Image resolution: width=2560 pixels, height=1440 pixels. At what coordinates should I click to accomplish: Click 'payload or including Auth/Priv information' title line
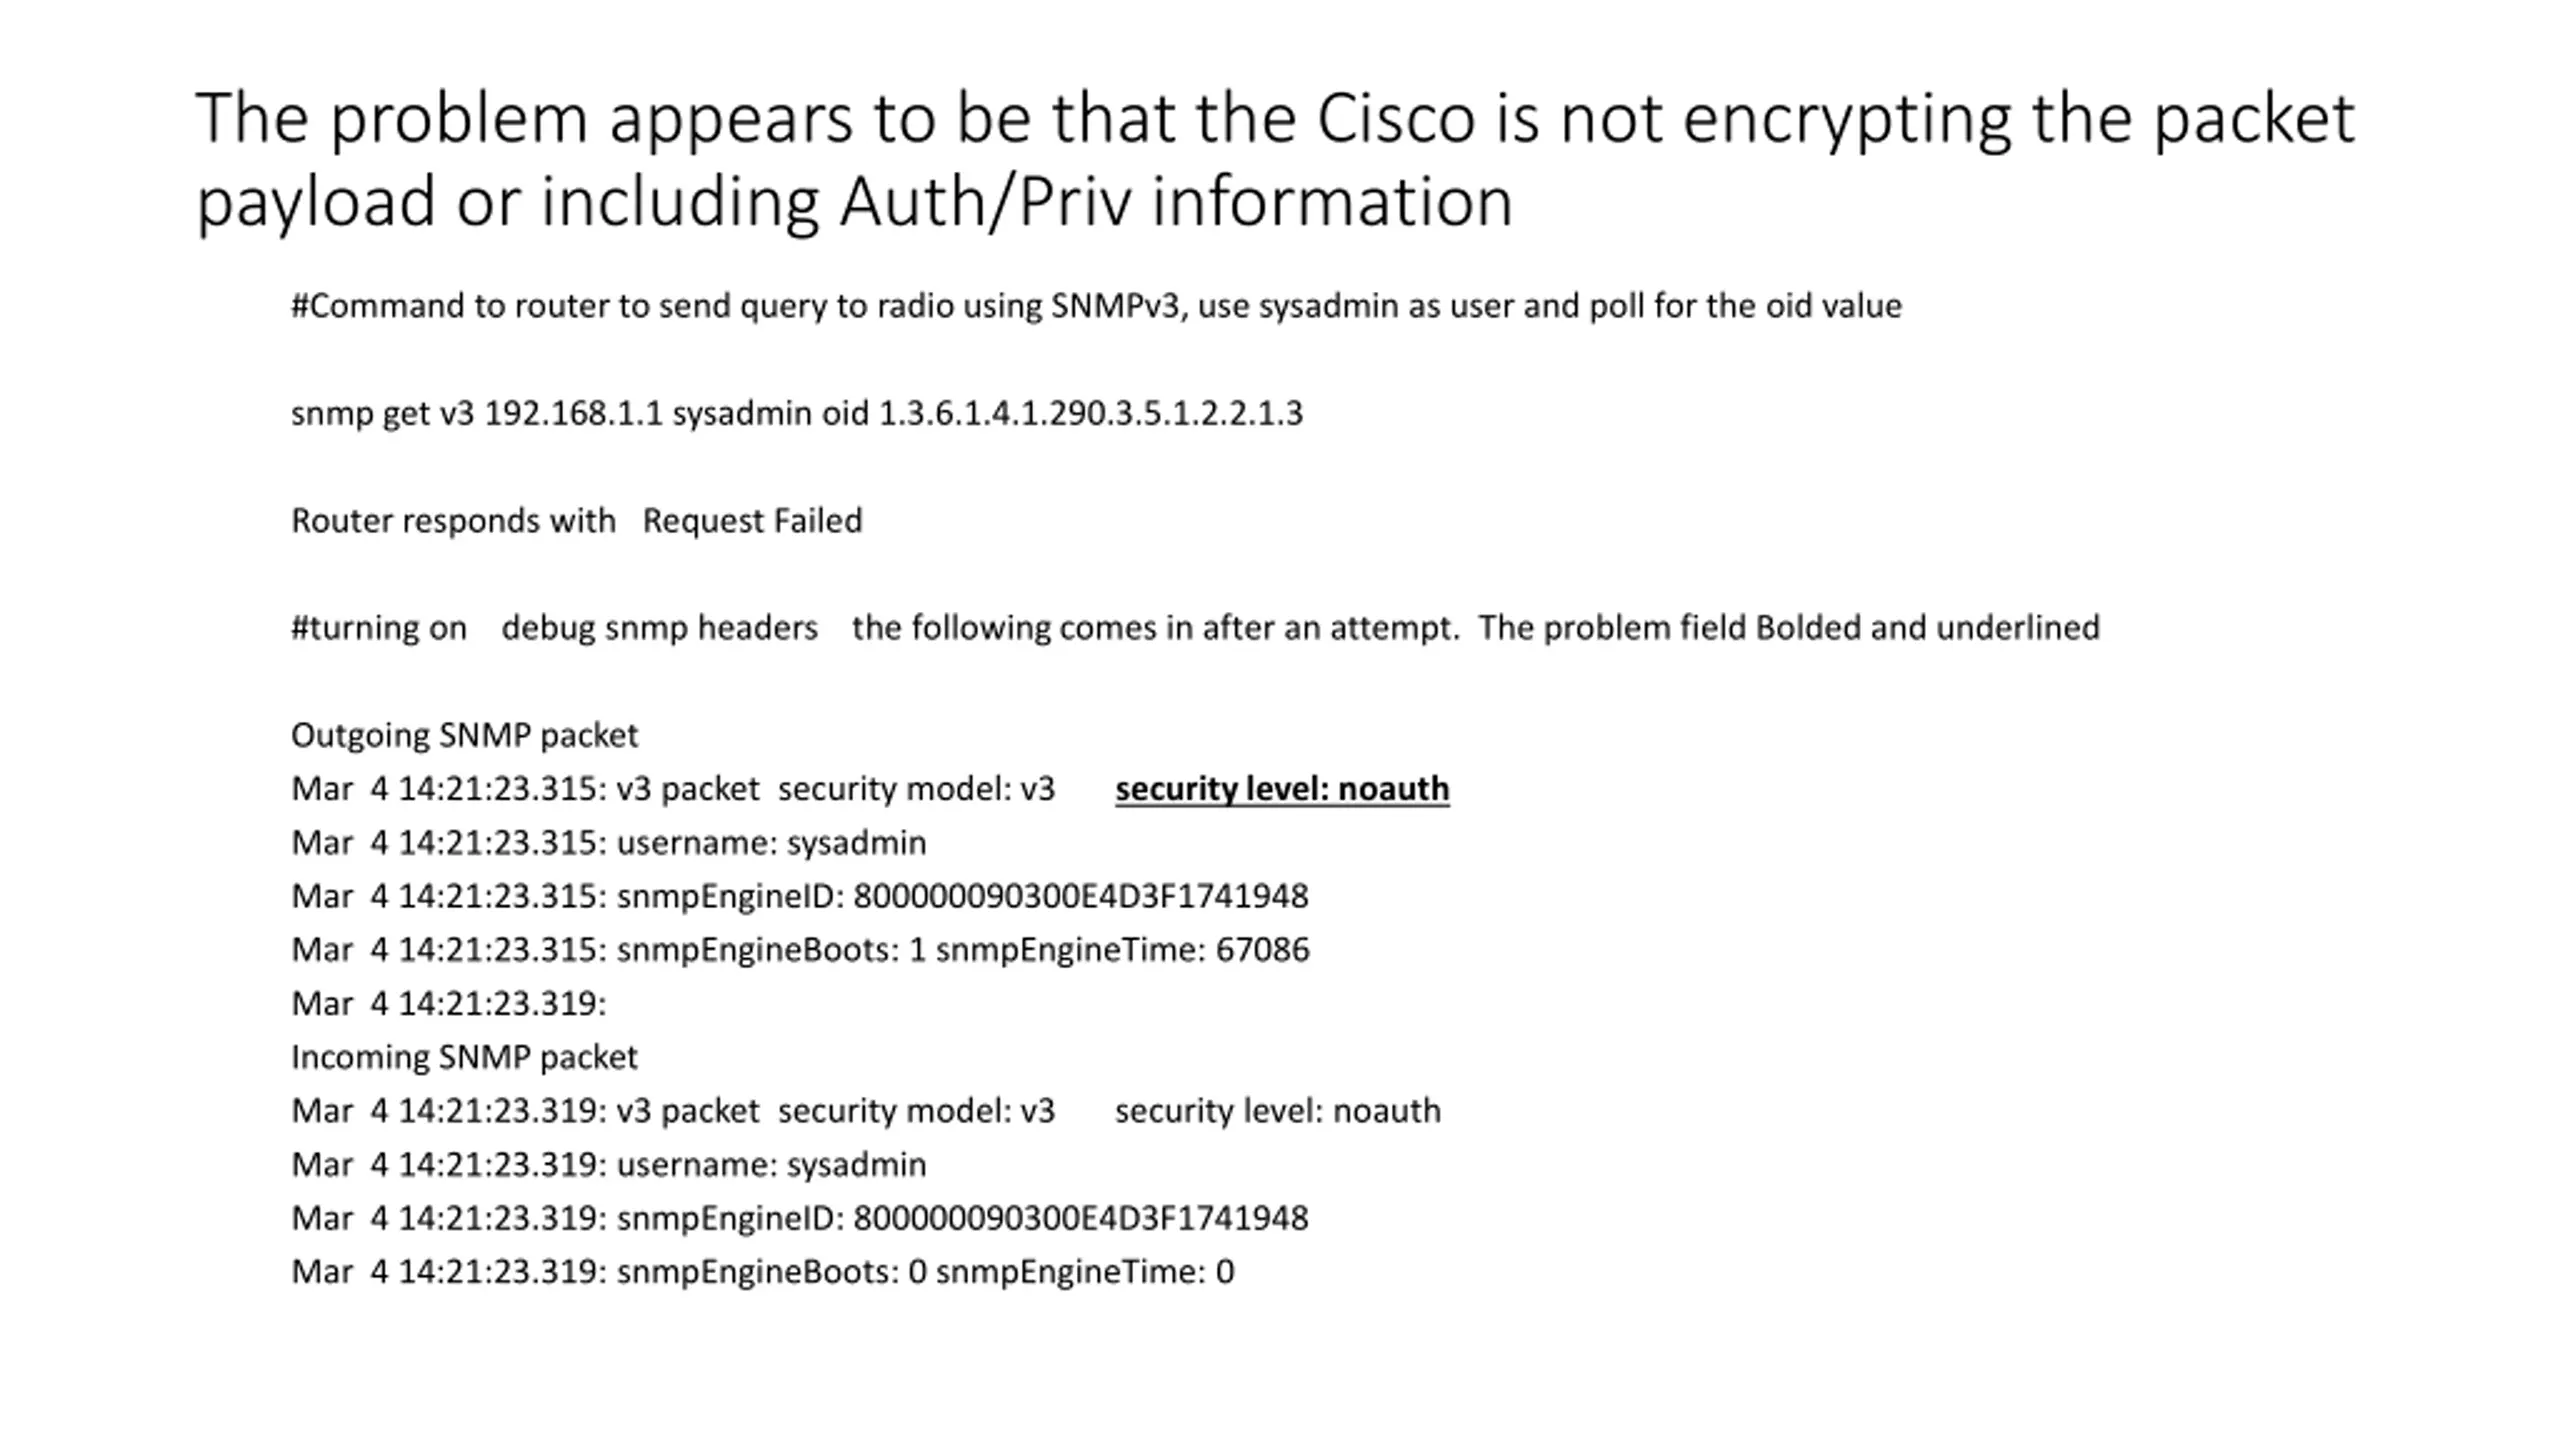coord(854,202)
